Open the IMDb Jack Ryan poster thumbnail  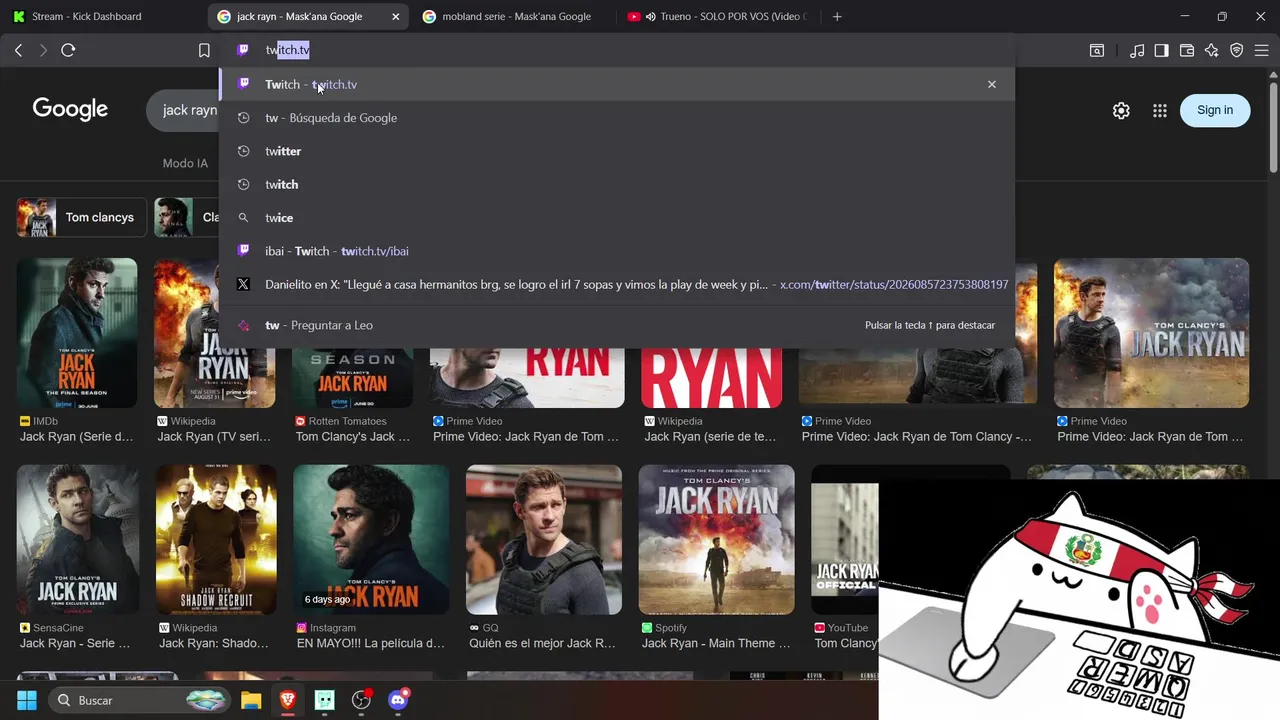pyautogui.click(x=77, y=333)
